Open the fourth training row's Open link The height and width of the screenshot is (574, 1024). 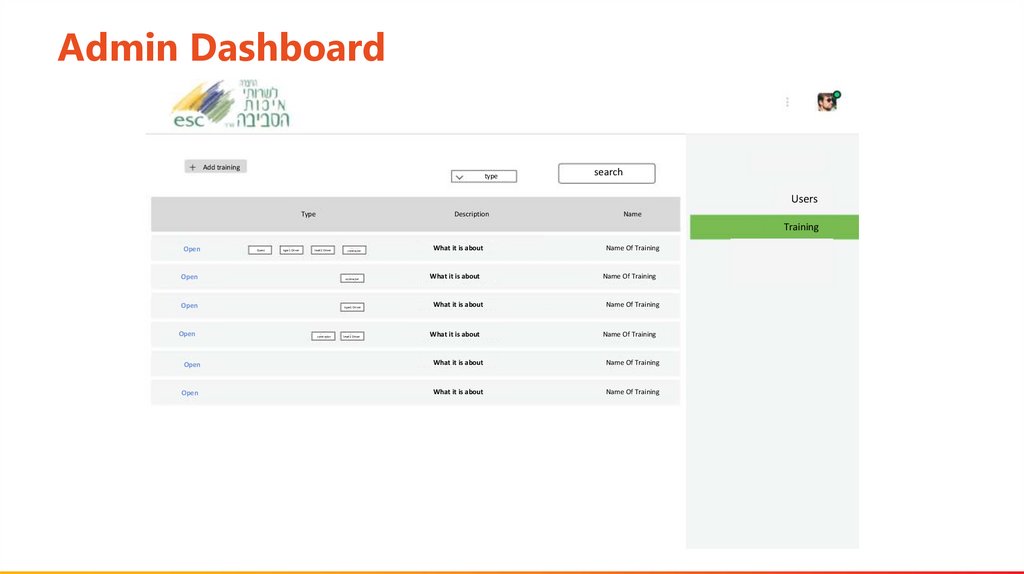pyautogui.click(x=187, y=334)
